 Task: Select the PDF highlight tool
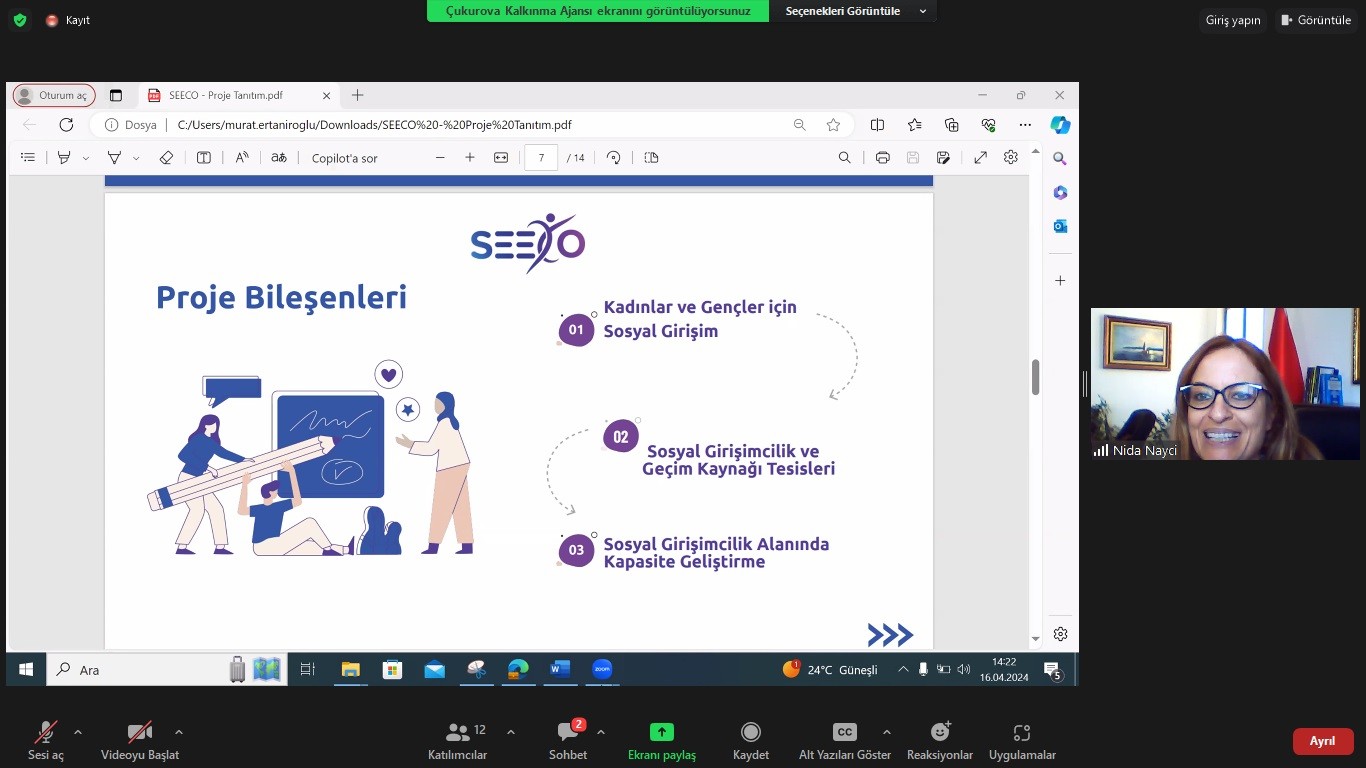coord(64,158)
